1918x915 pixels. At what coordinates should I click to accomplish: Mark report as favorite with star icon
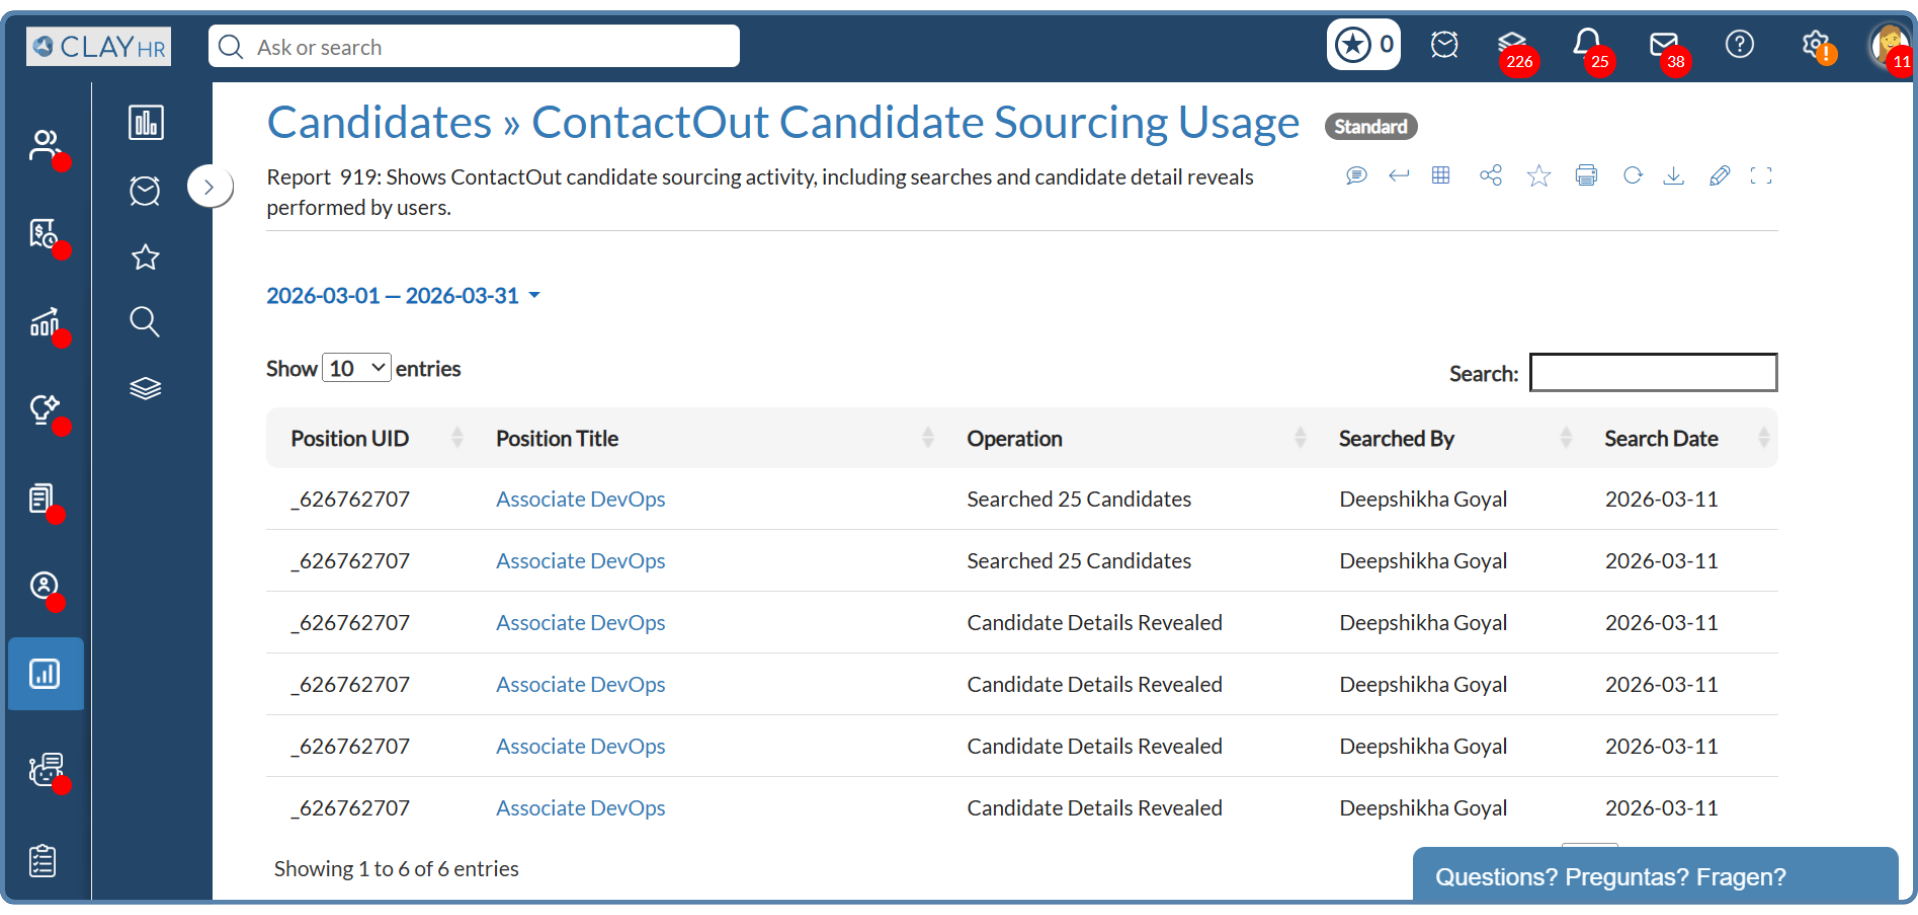pos(1538,177)
